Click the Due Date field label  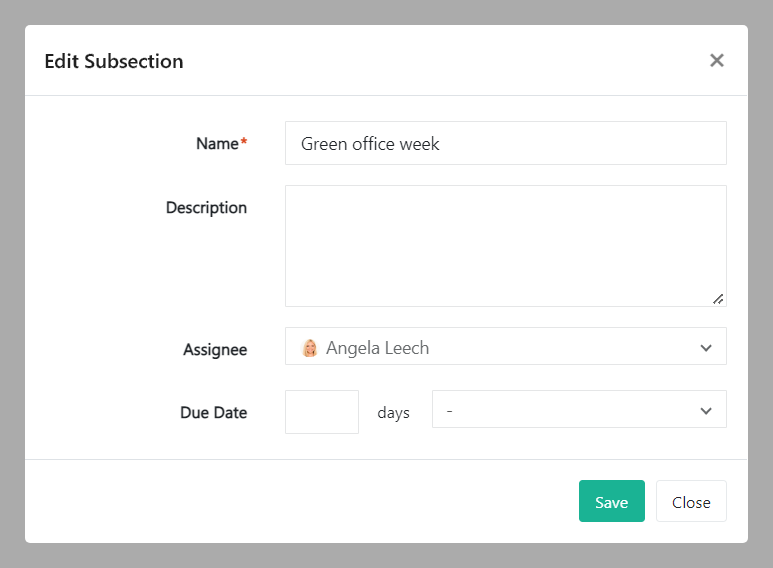(x=213, y=412)
